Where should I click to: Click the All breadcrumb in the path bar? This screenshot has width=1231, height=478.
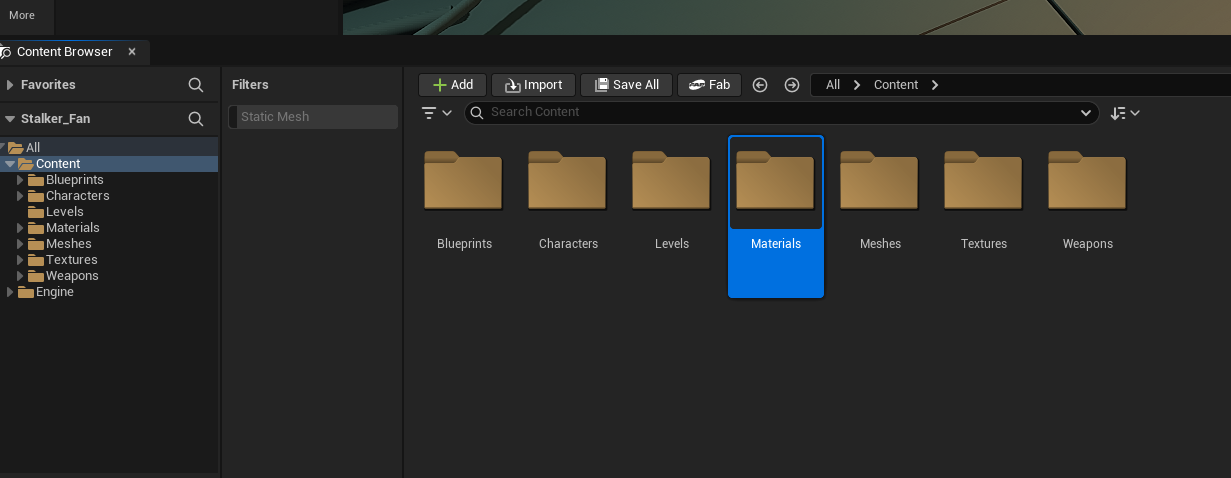click(x=833, y=85)
